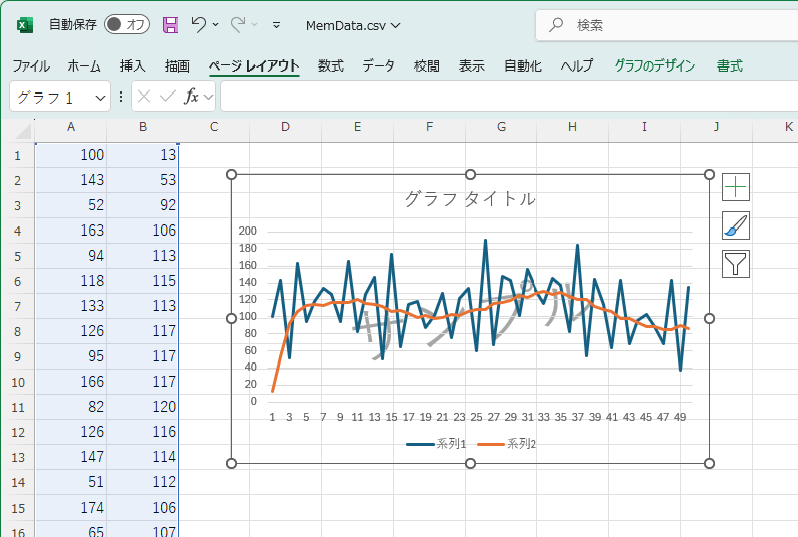Expand the Name Box dropdown arrow
This screenshot has height=537, width=798.
pos(100,98)
